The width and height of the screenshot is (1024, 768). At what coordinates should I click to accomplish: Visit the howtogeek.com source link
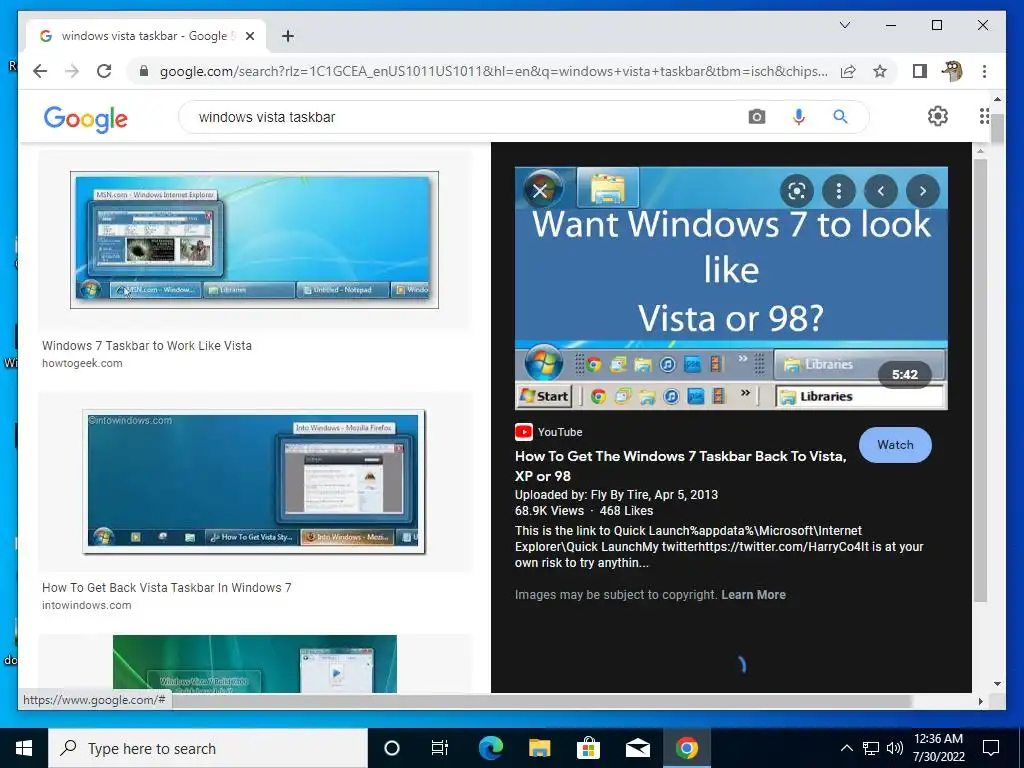pyautogui.click(x=82, y=363)
